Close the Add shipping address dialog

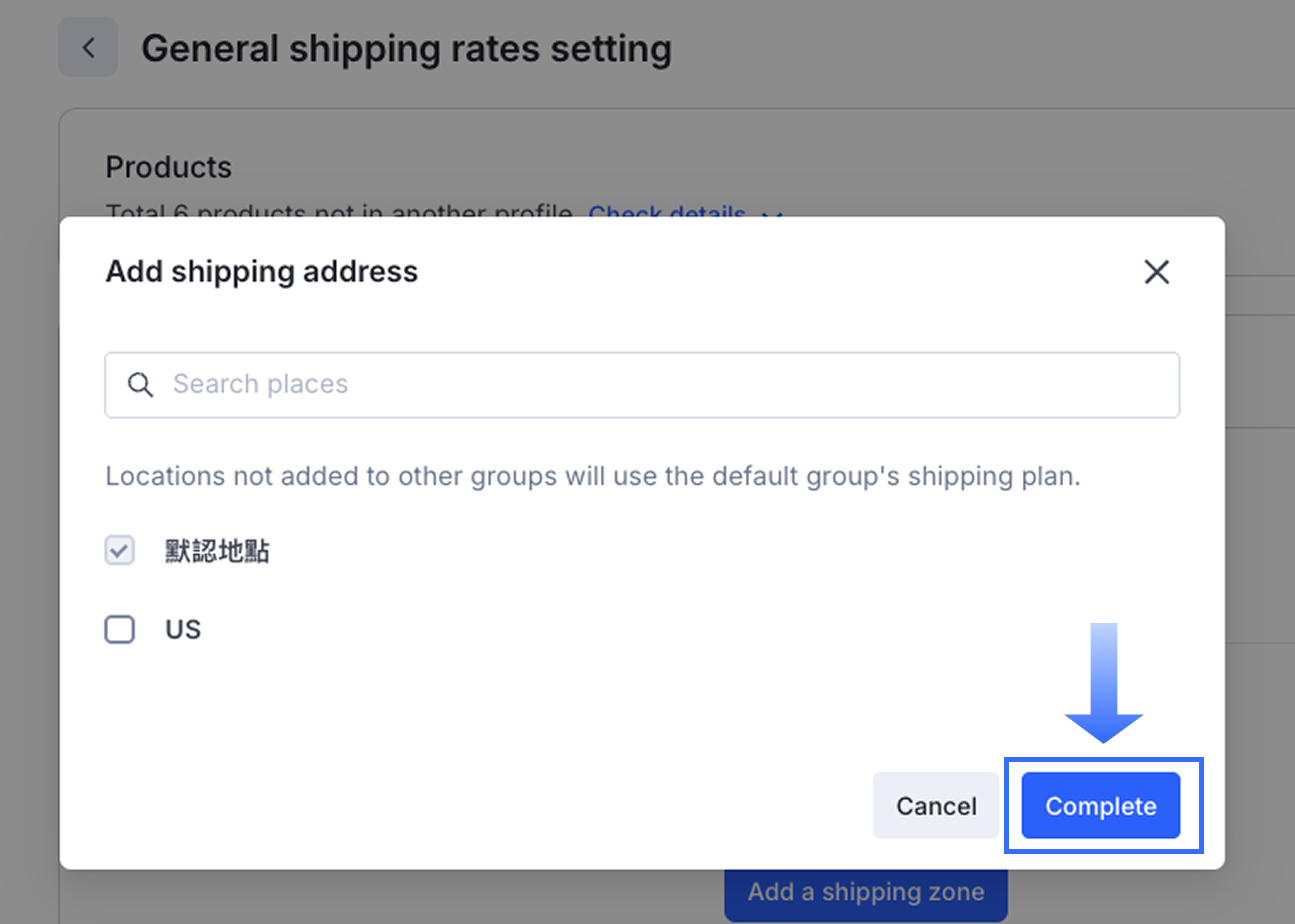(1156, 272)
